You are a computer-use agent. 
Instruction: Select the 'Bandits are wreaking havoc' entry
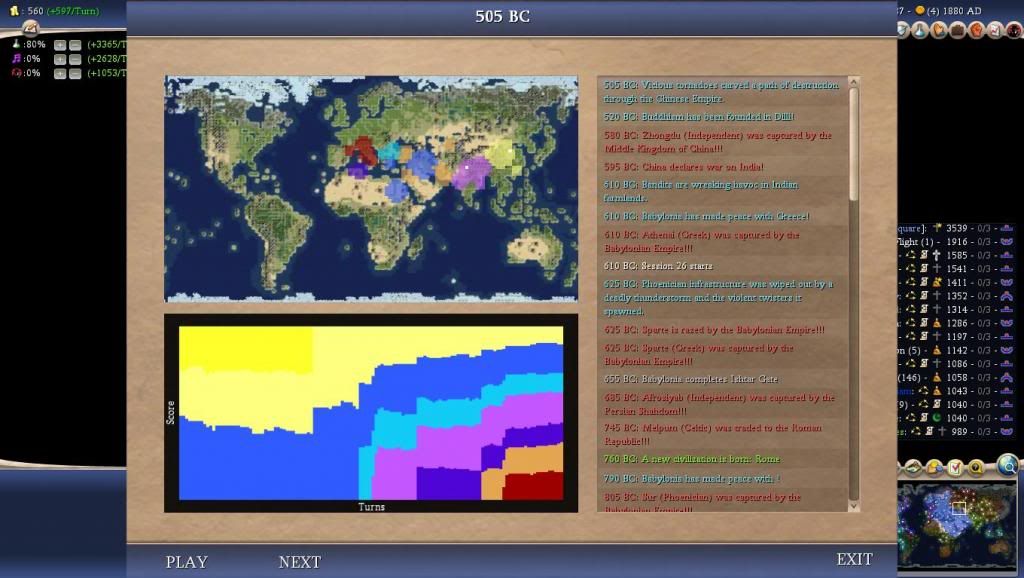pyautogui.click(x=722, y=191)
